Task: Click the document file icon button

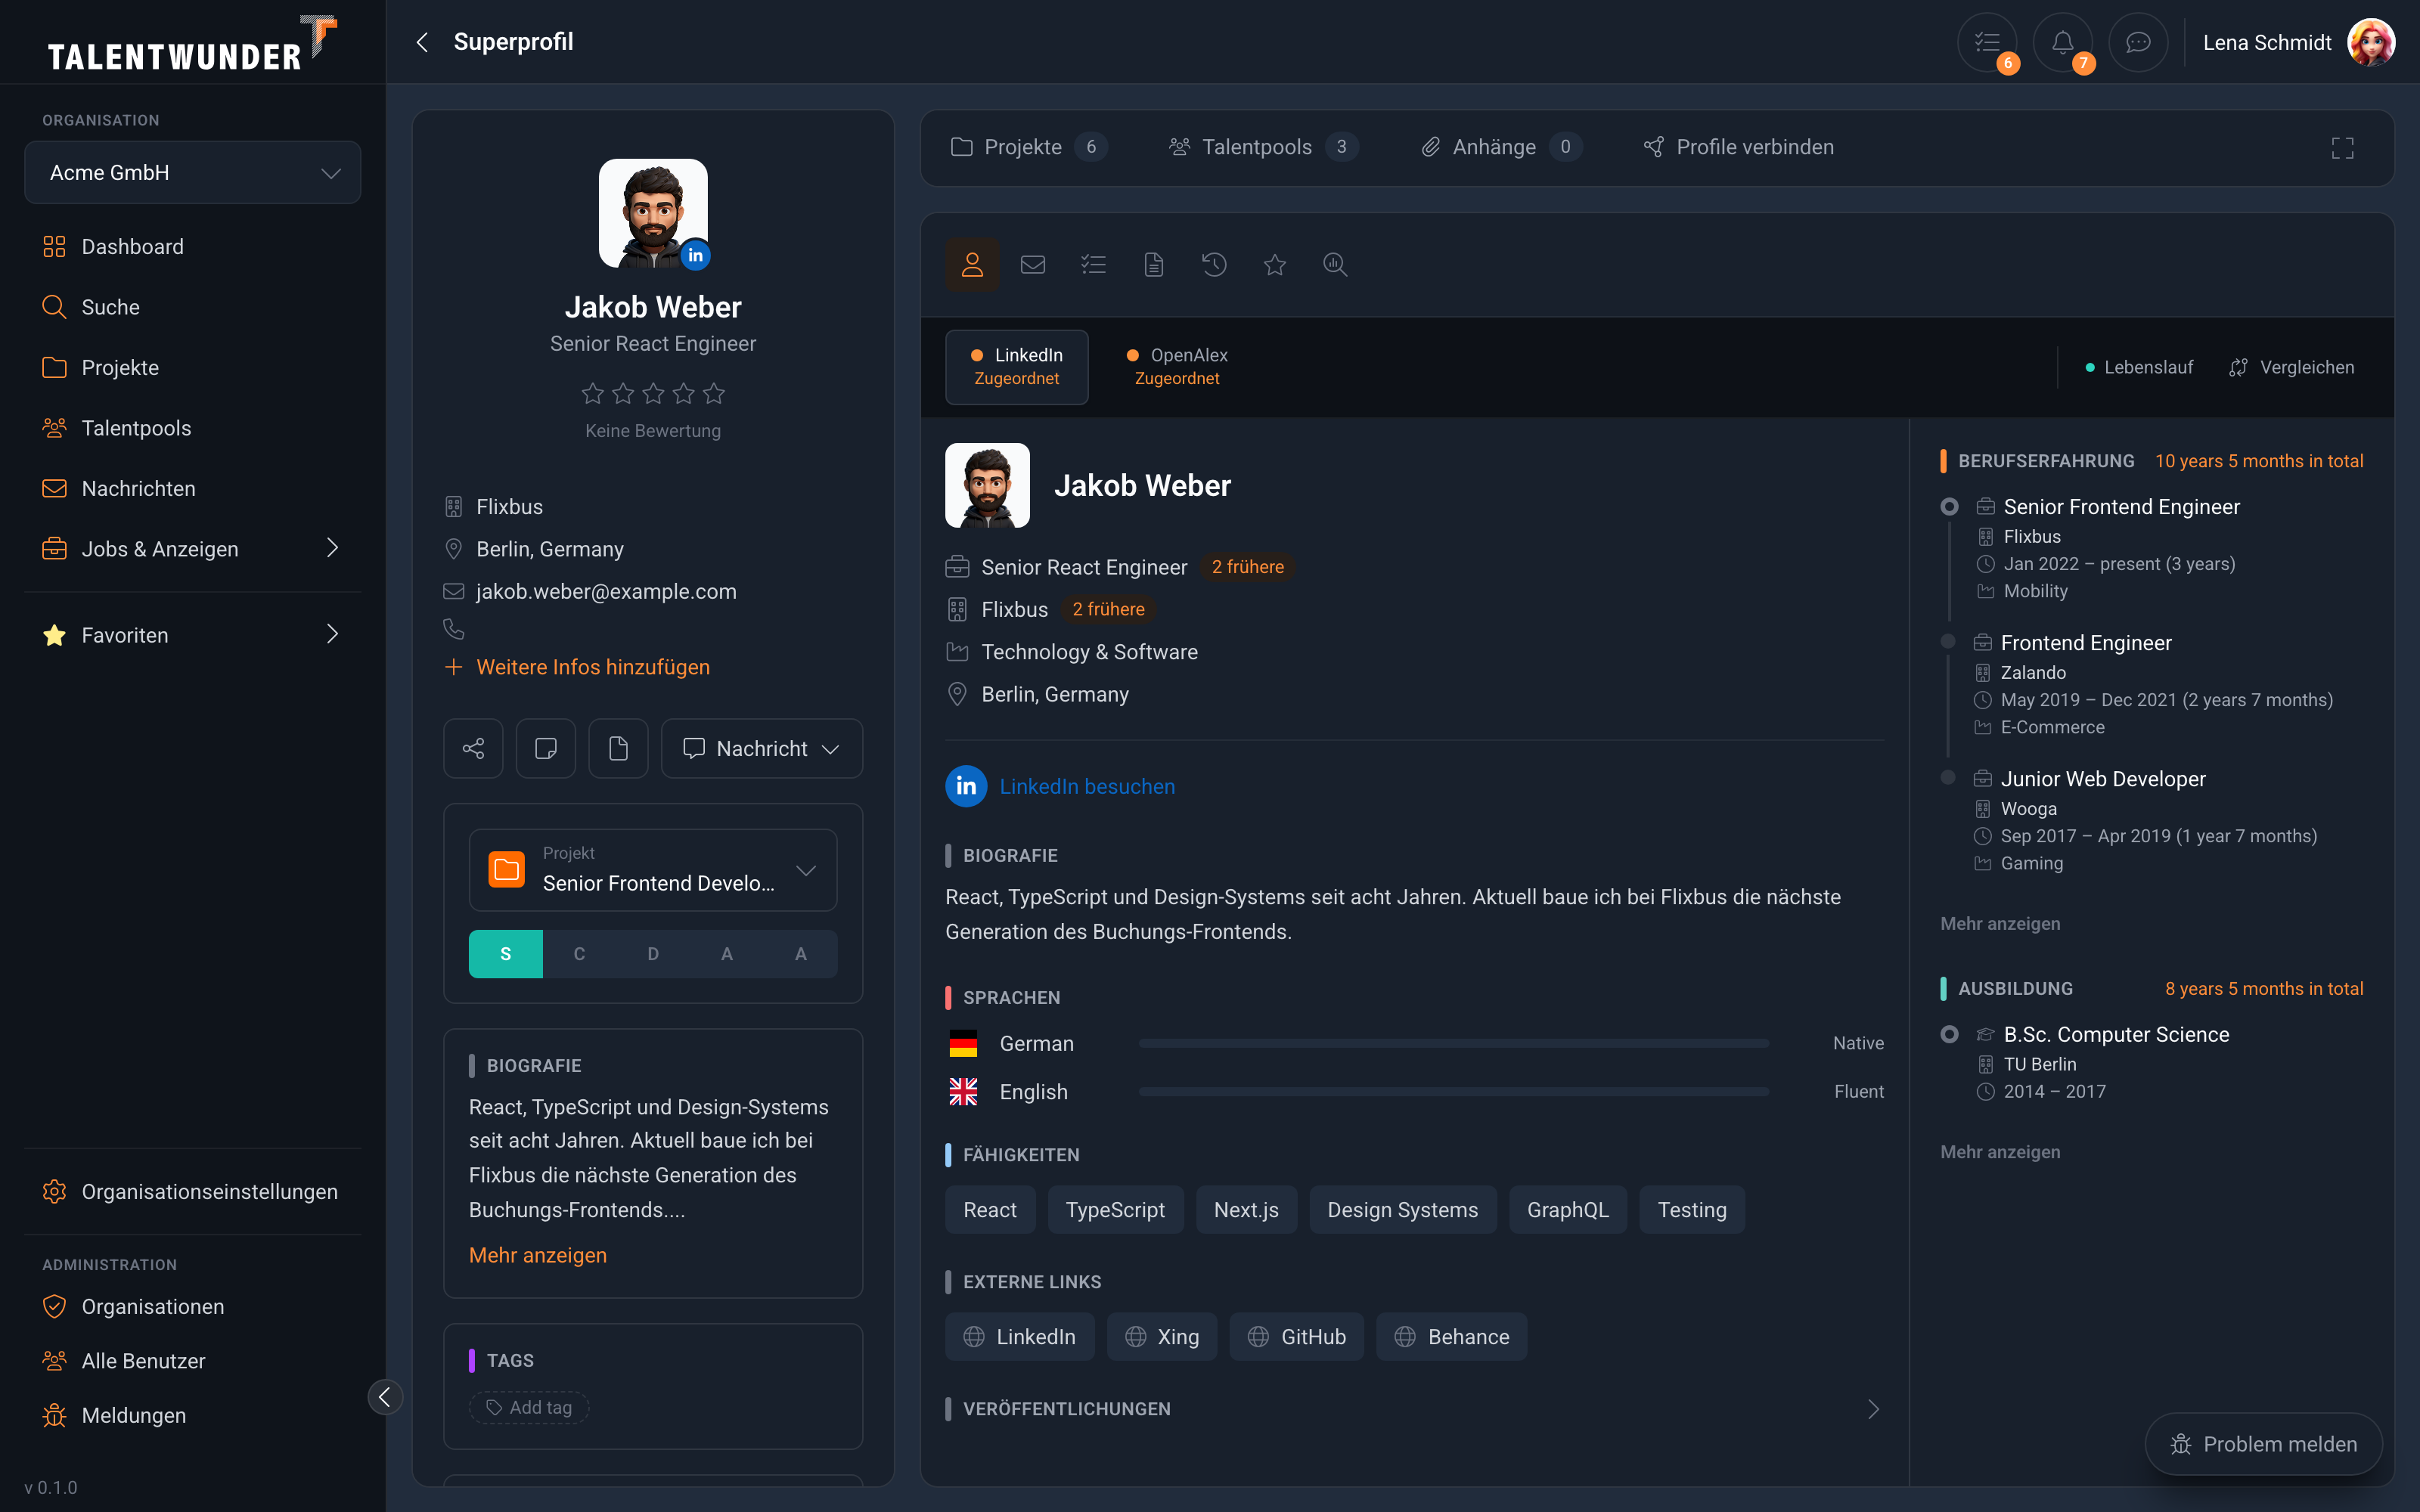Action: 618,748
